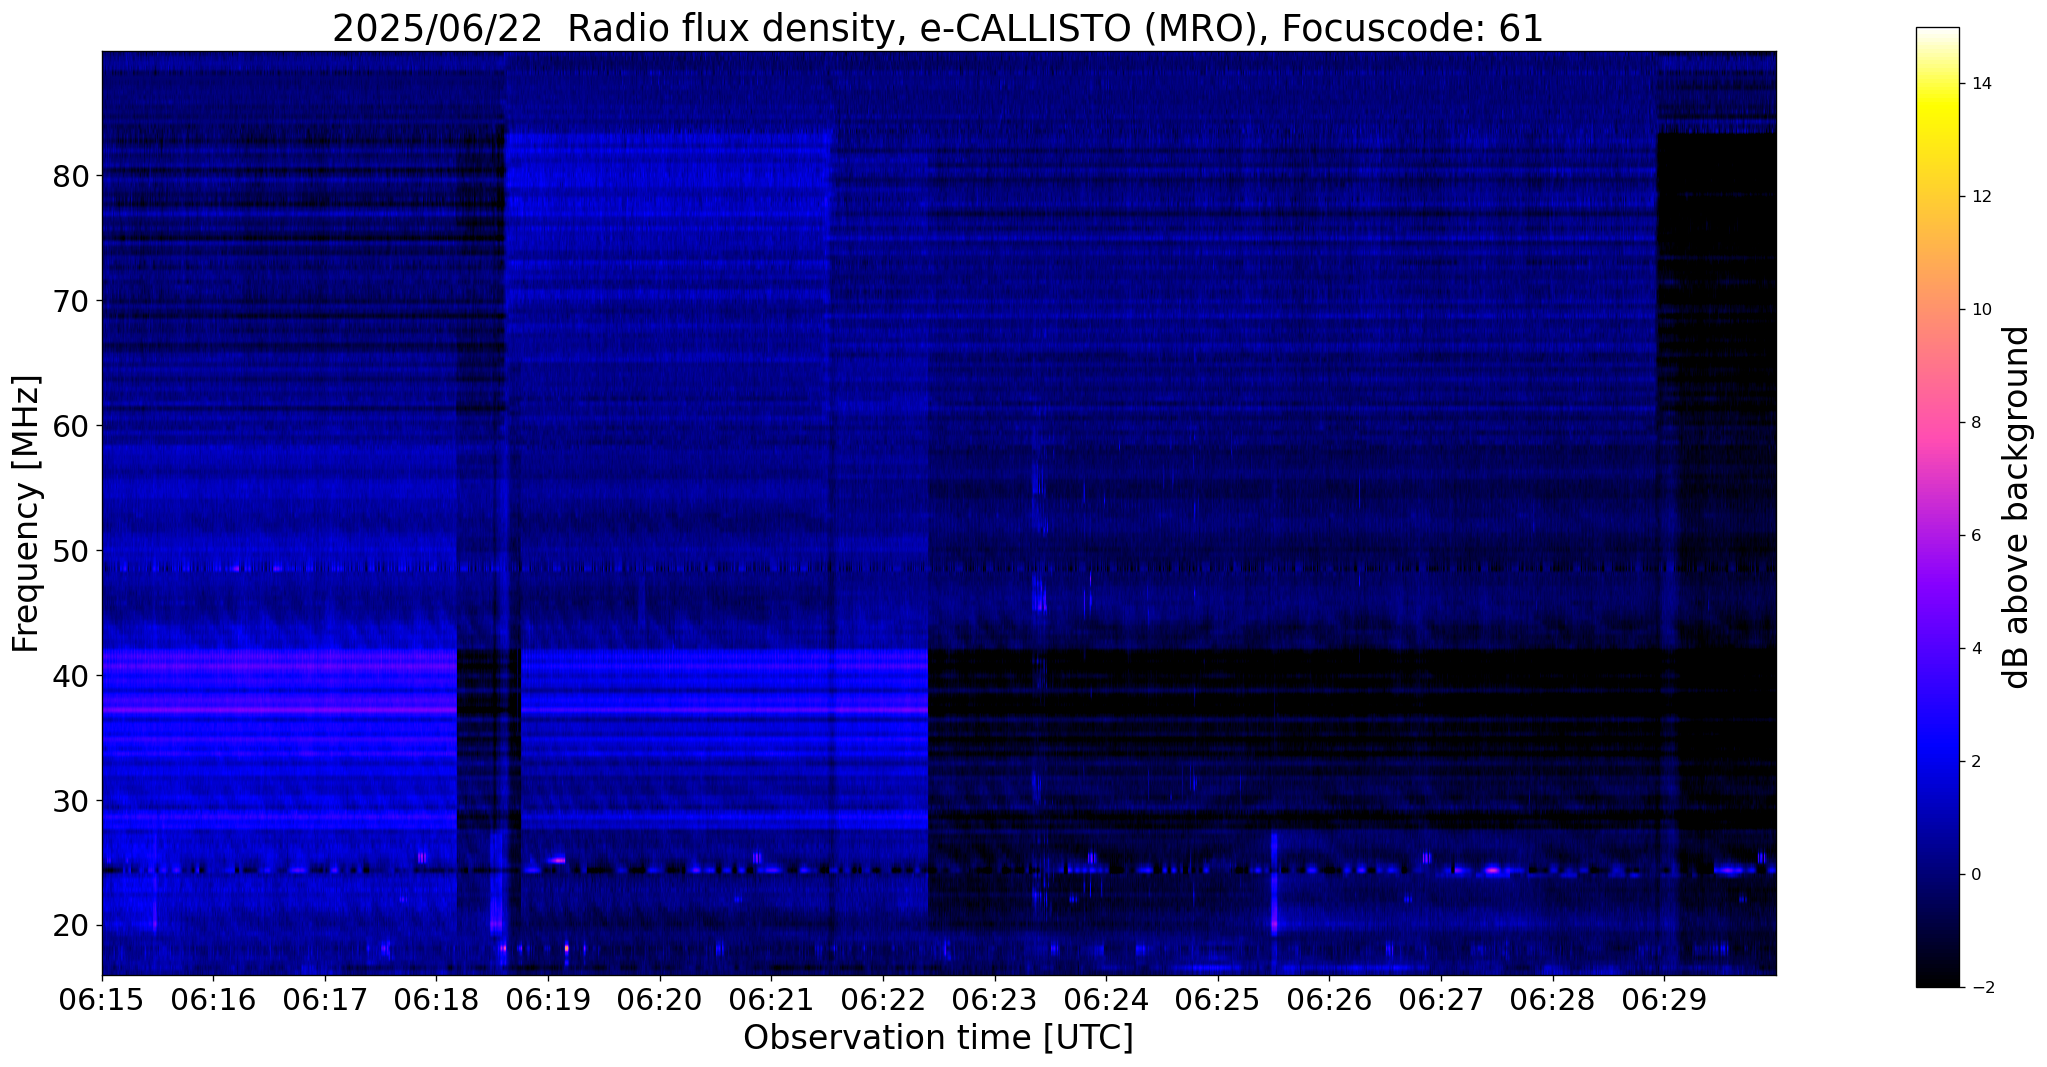This screenshot has height=1067, width=2047.
Task: Click the 06:26 time tick label
Action: (1329, 999)
